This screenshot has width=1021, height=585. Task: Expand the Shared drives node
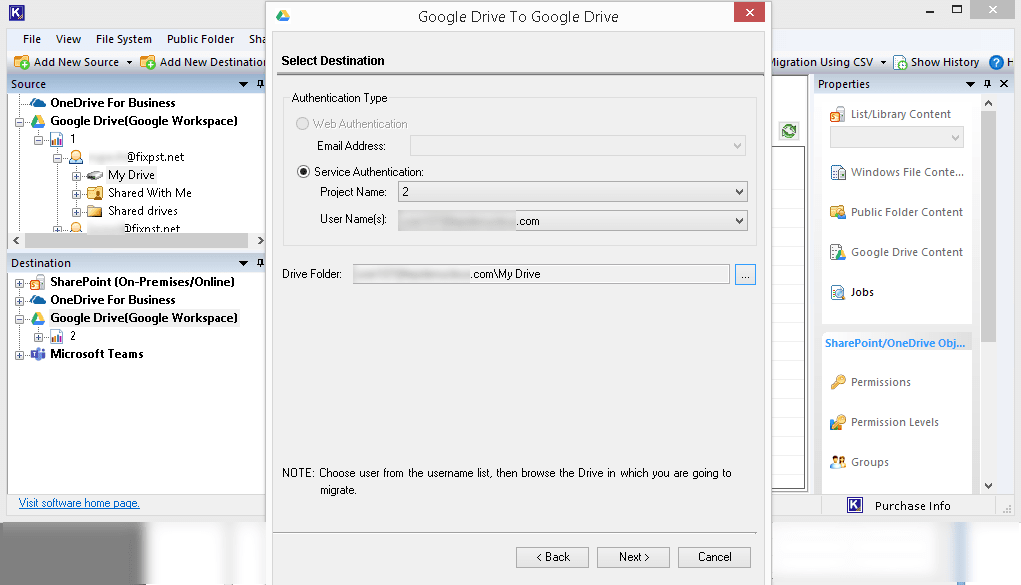(x=76, y=212)
